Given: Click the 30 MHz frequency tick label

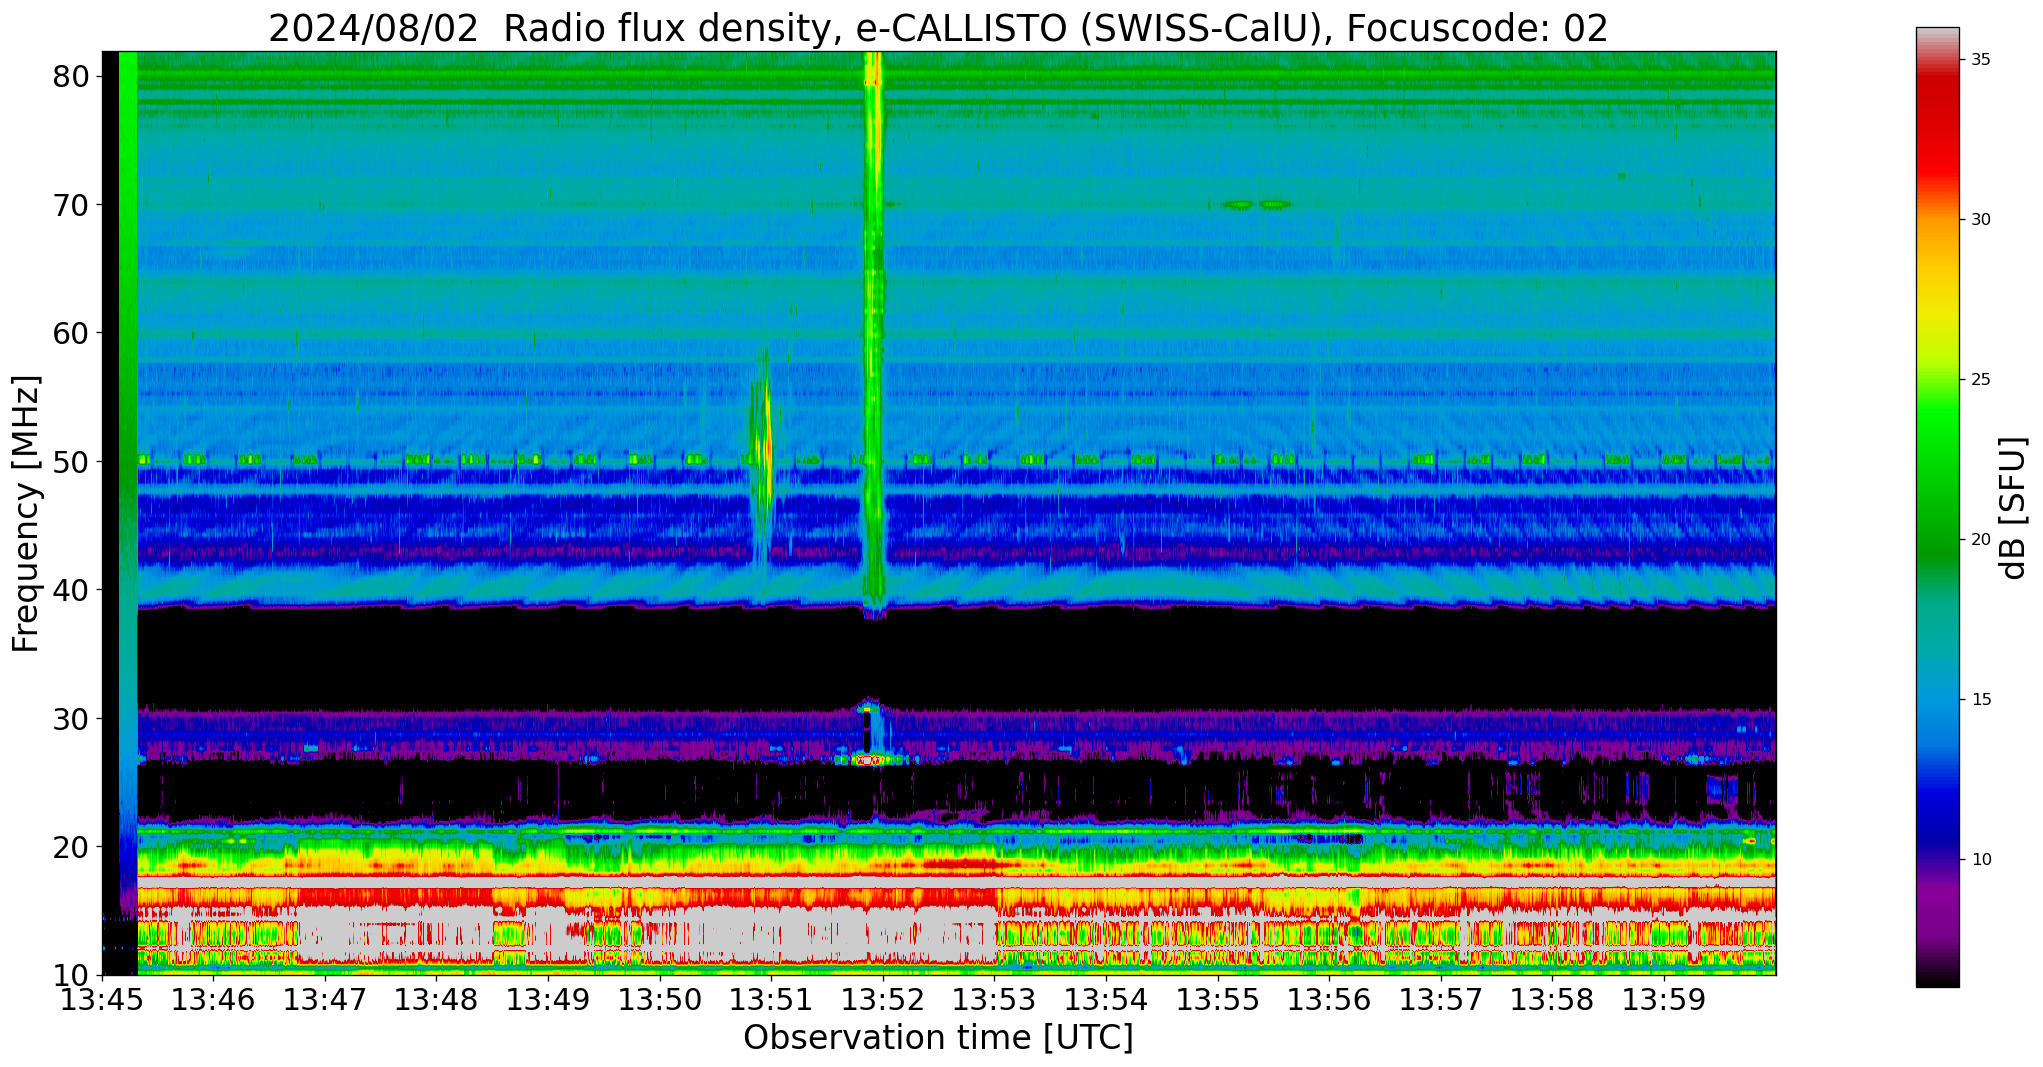Looking at the screenshot, I should (71, 719).
